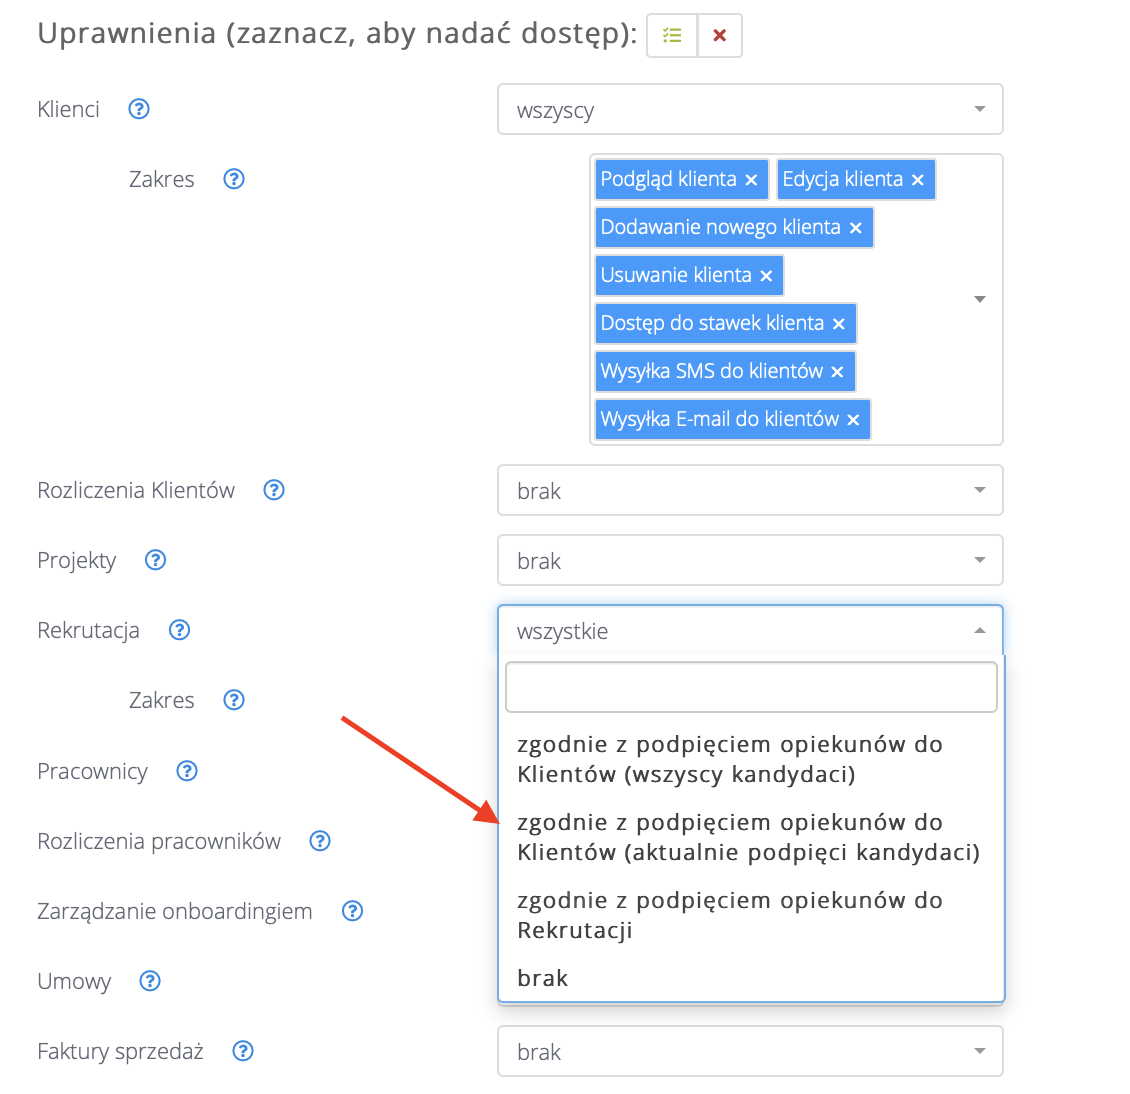Click help icon for Zarządzanie onboardingiem

pos(352,911)
